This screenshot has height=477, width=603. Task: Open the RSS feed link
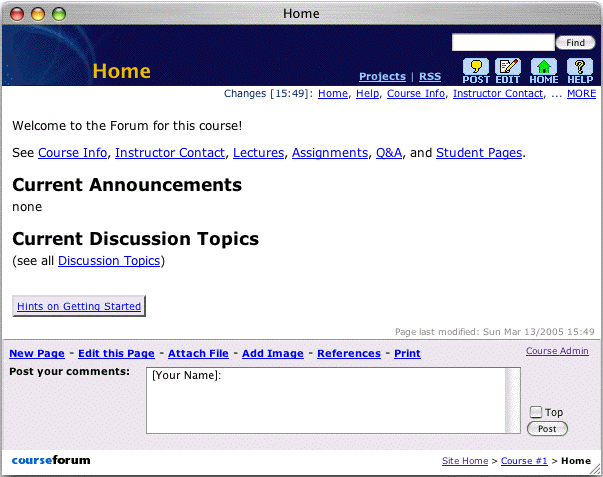[430, 77]
